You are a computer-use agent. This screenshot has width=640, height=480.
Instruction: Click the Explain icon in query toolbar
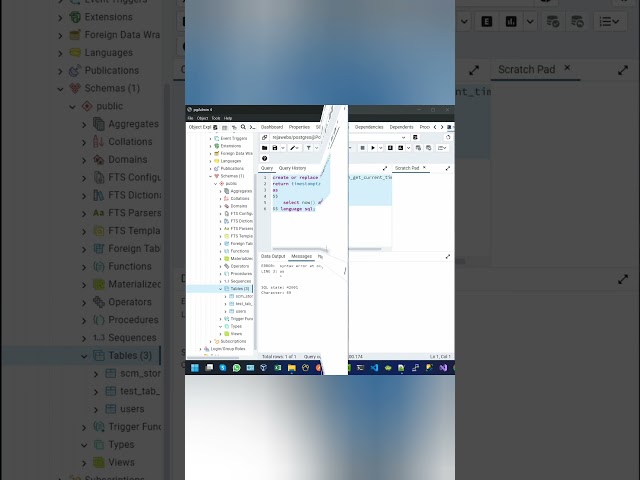click(x=390, y=148)
